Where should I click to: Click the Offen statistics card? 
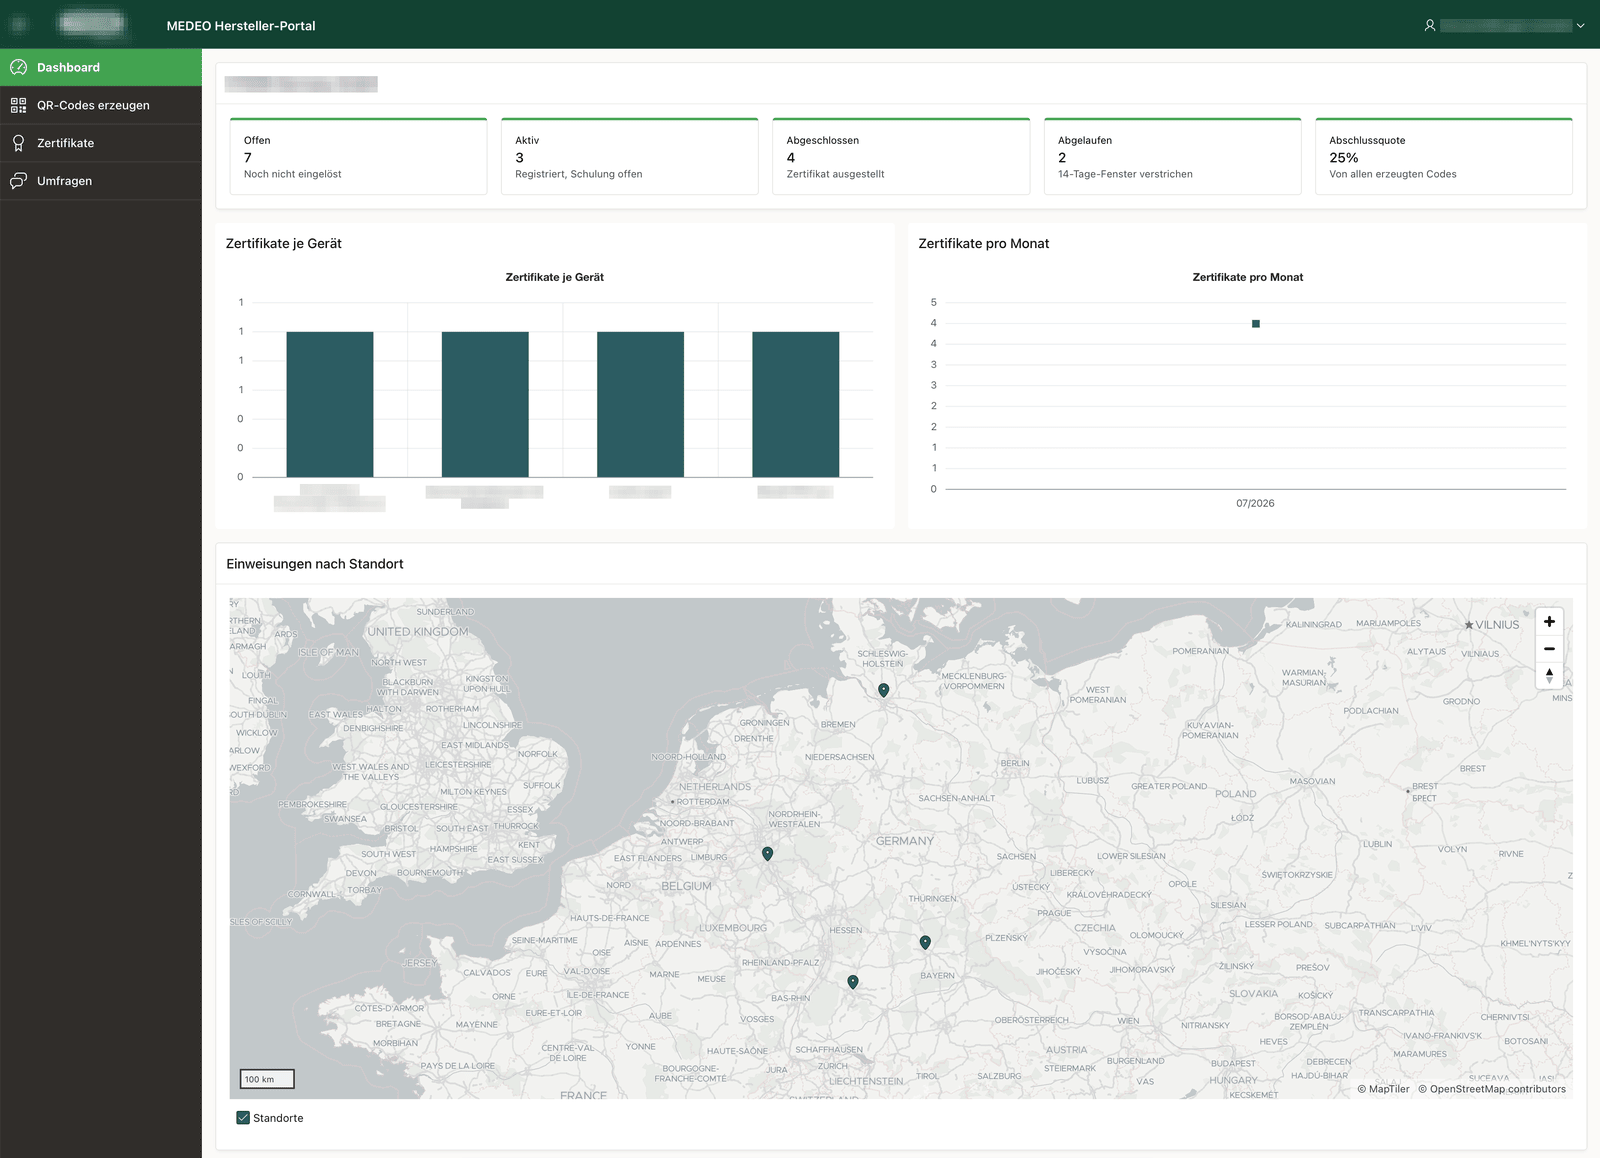[358, 156]
